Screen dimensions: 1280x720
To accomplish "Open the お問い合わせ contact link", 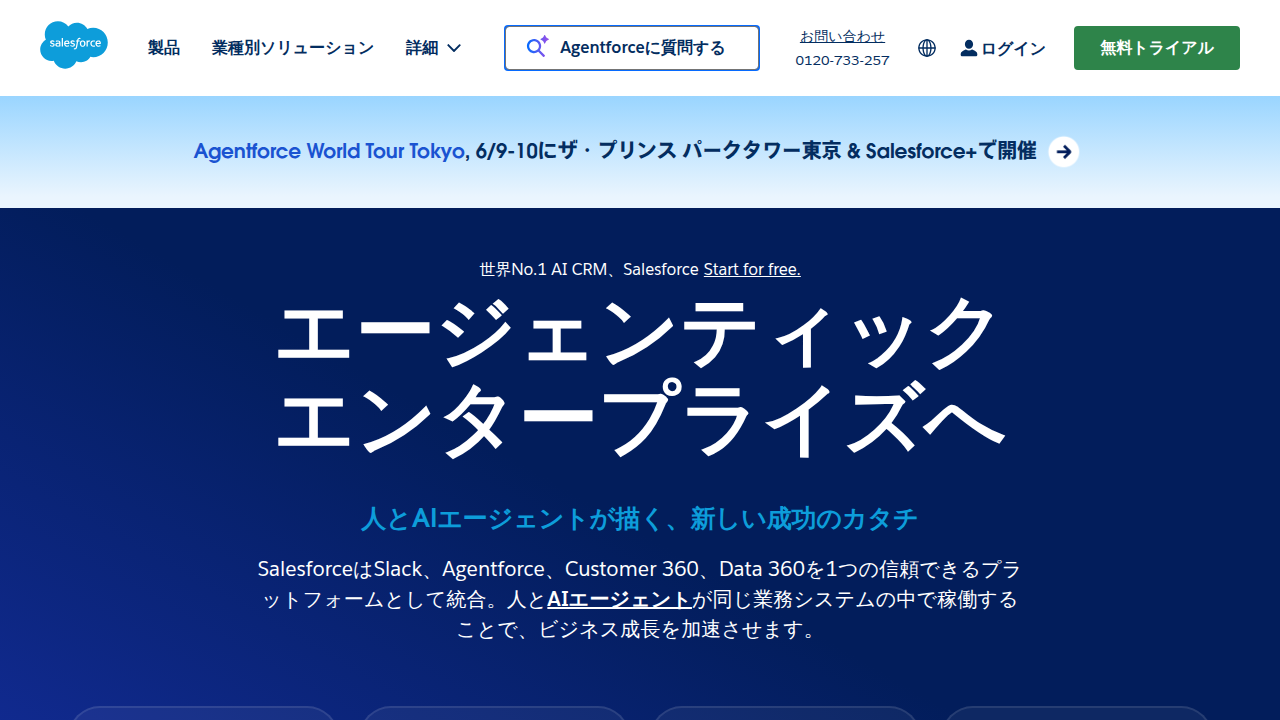I will (842, 36).
